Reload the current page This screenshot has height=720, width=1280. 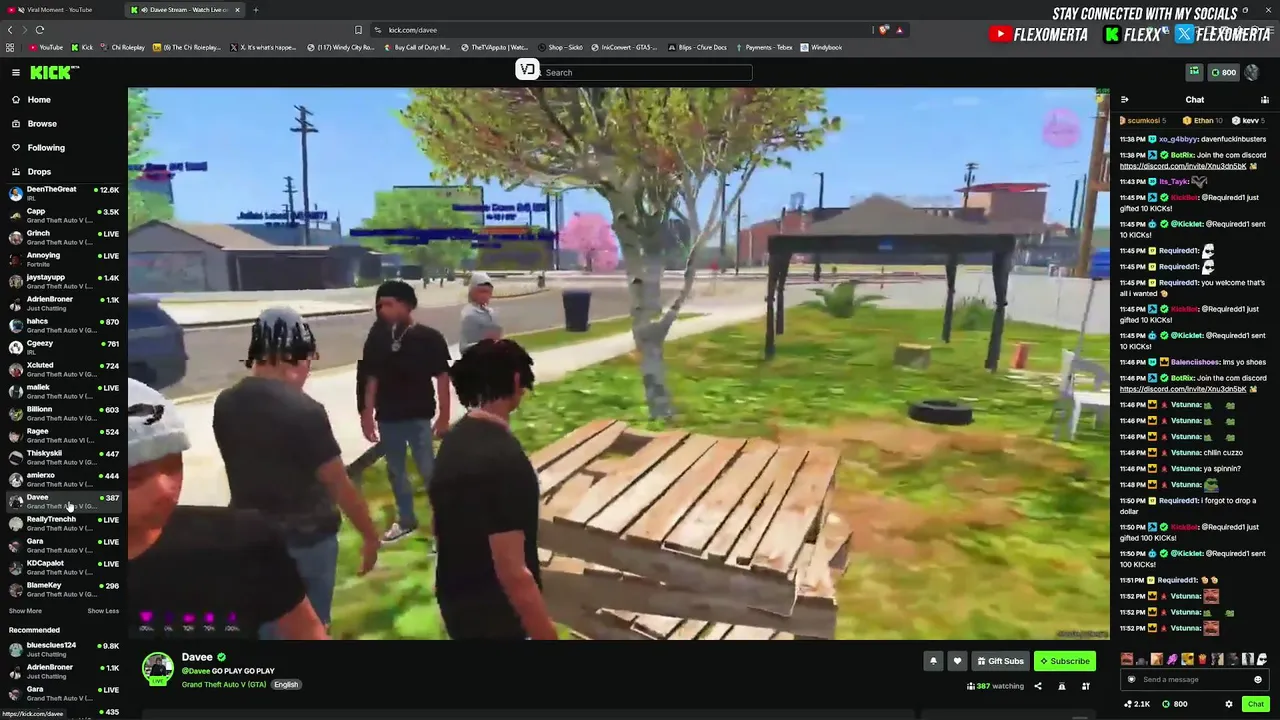(x=40, y=30)
